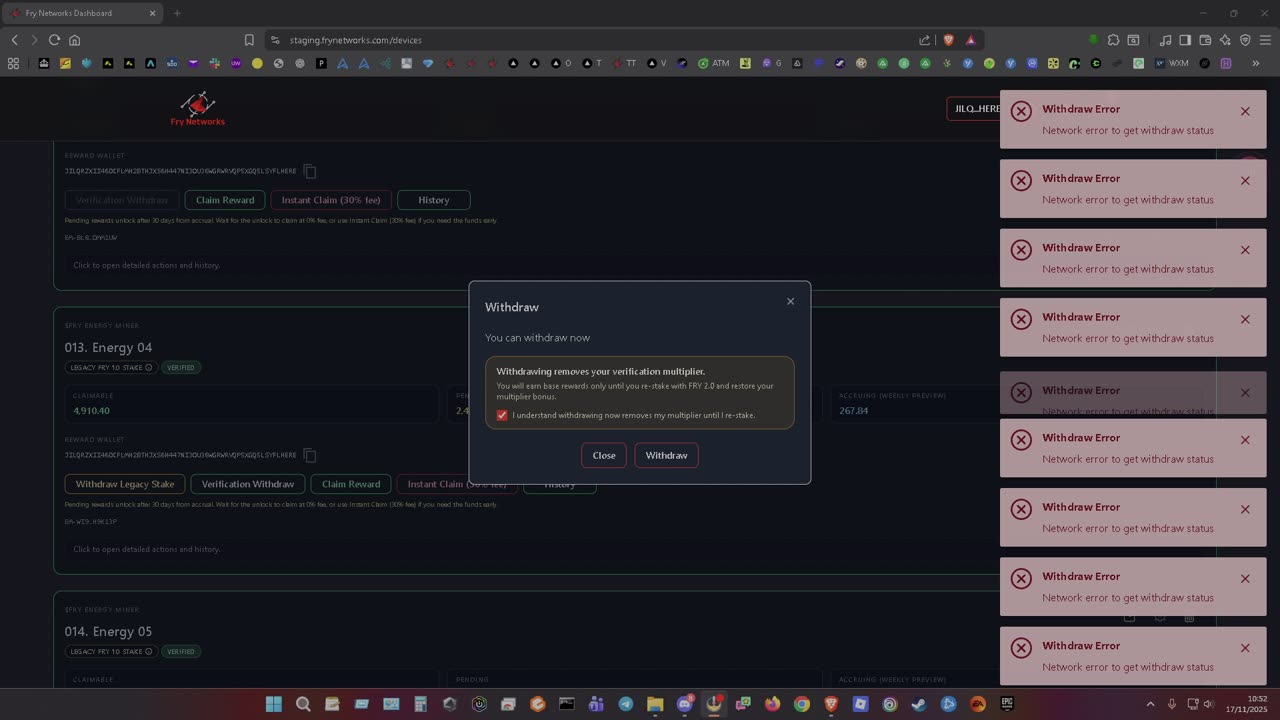
Task: Click the VERIFIED badge on 014. Energy 05
Action: coord(181,651)
